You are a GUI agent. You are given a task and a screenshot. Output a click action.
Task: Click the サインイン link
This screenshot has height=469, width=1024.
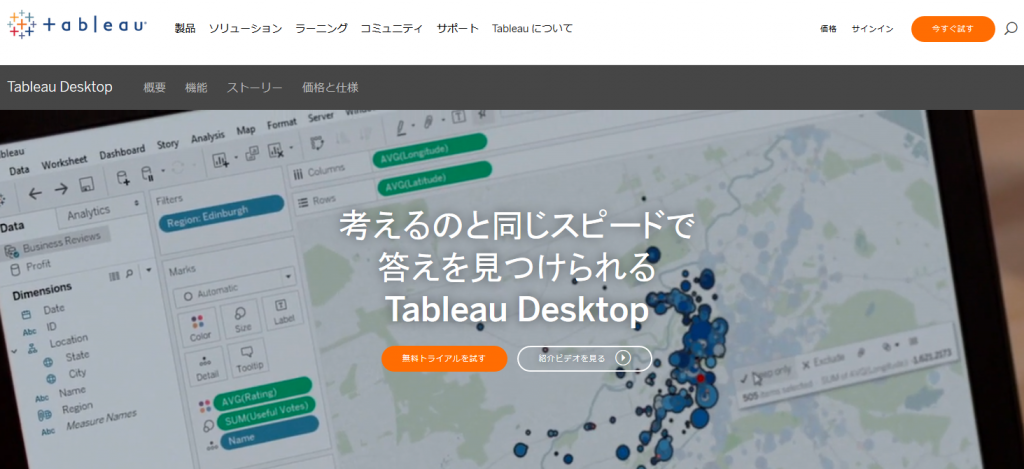(872, 29)
